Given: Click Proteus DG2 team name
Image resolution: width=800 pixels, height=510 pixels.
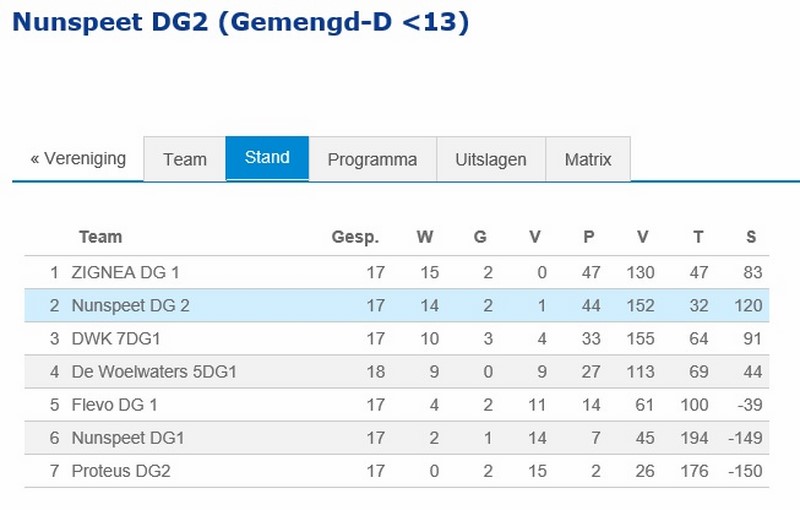Looking at the screenshot, I should (x=121, y=471).
